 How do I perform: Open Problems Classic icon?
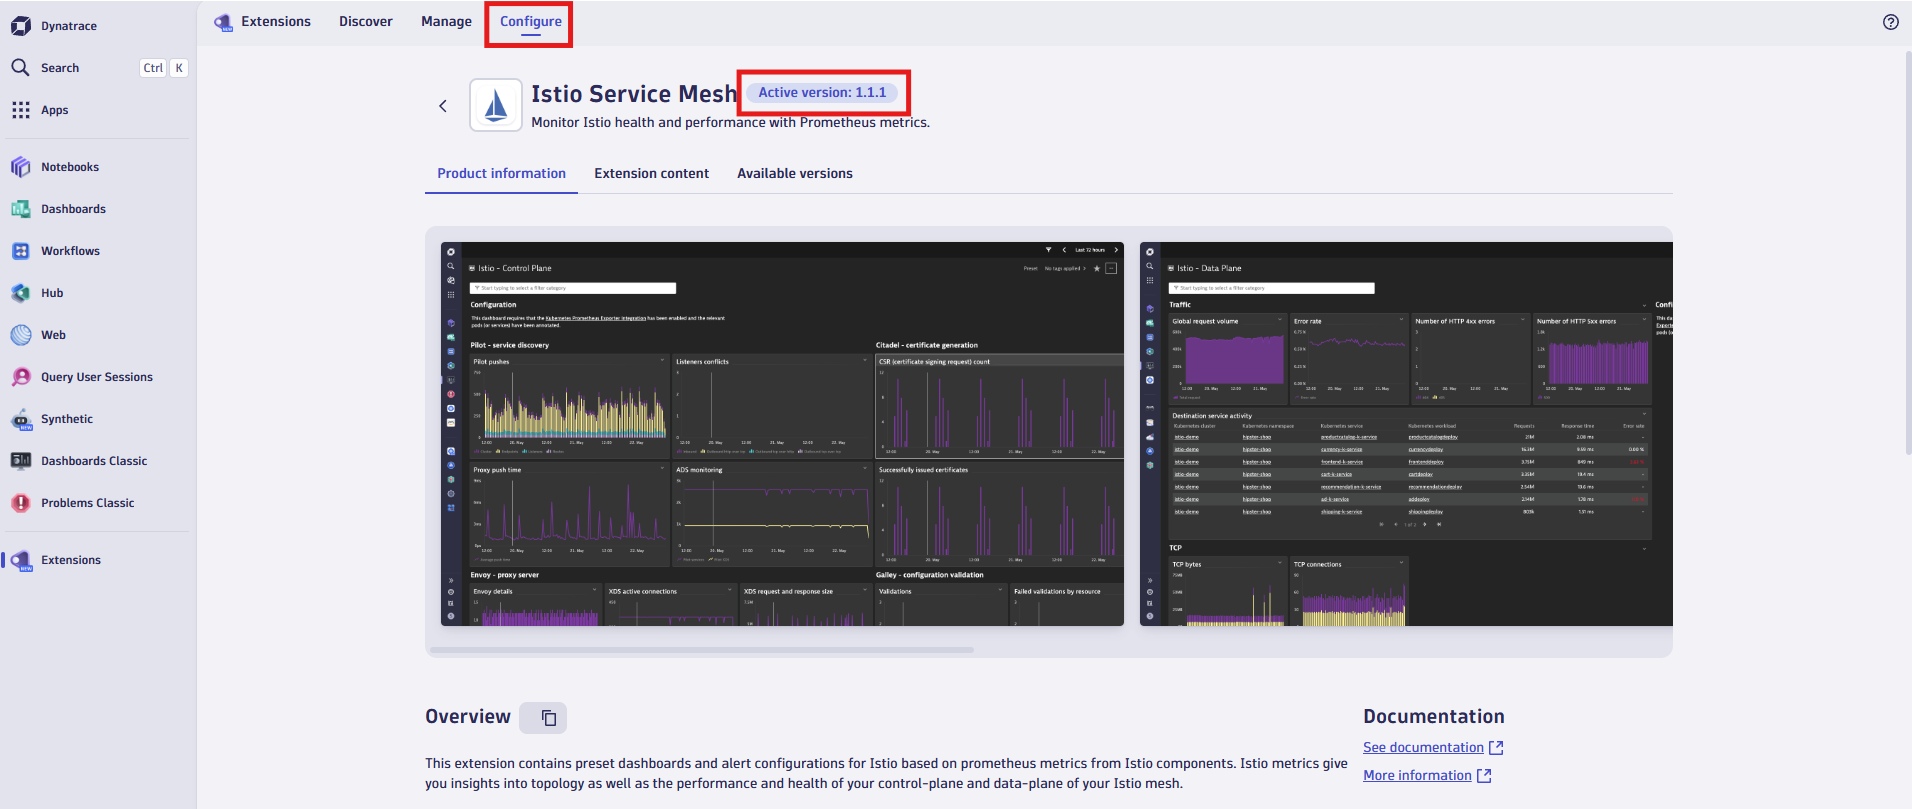pos(21,503)
